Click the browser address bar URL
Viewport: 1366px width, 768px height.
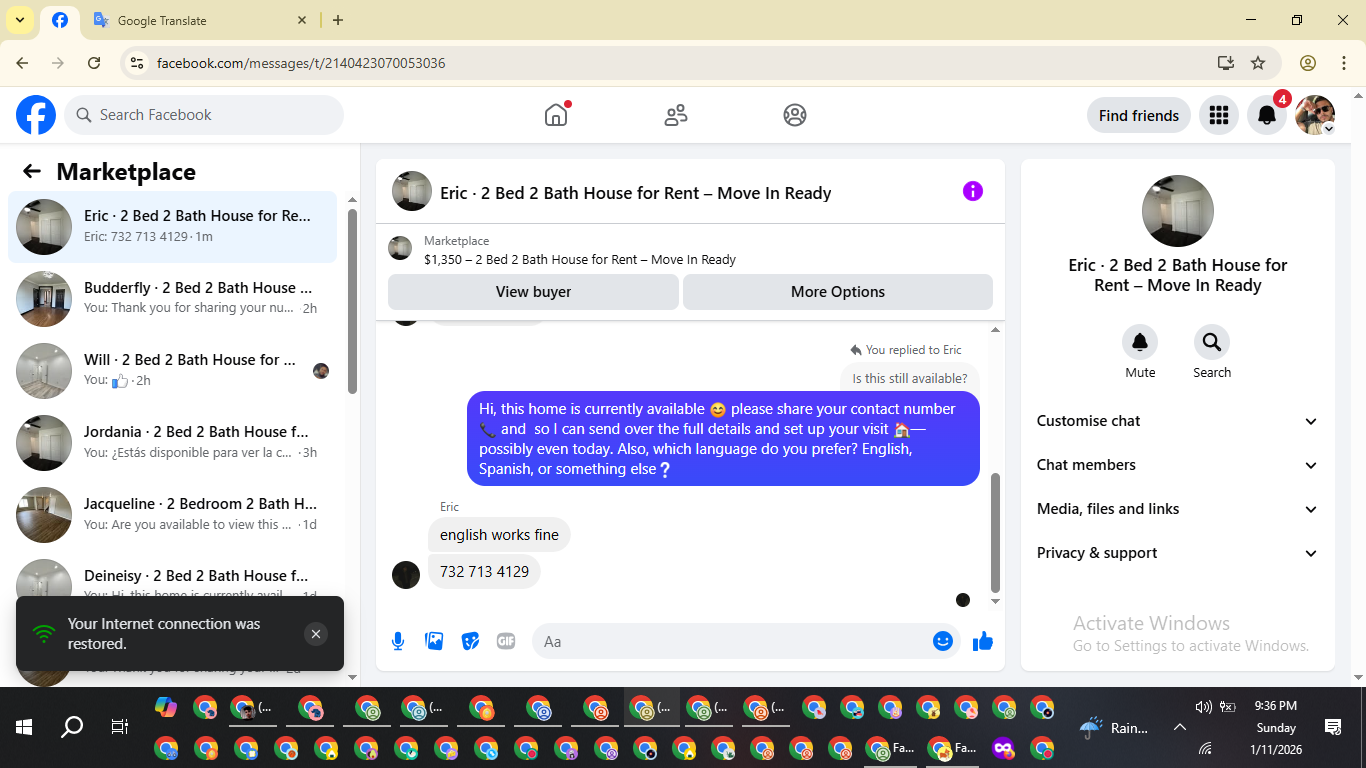pyautogui.click(x=301, y=63)
